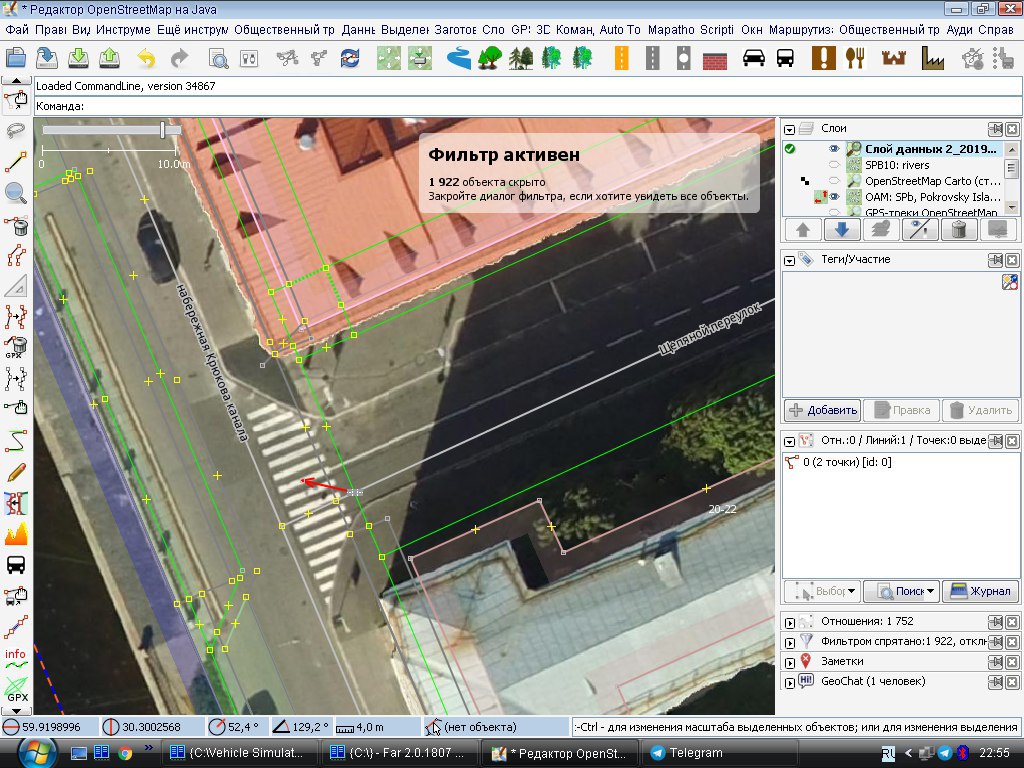Screen dimensions: 1024x768
Task: Activate the Lasso selection tool
Action: coord(16,131)
